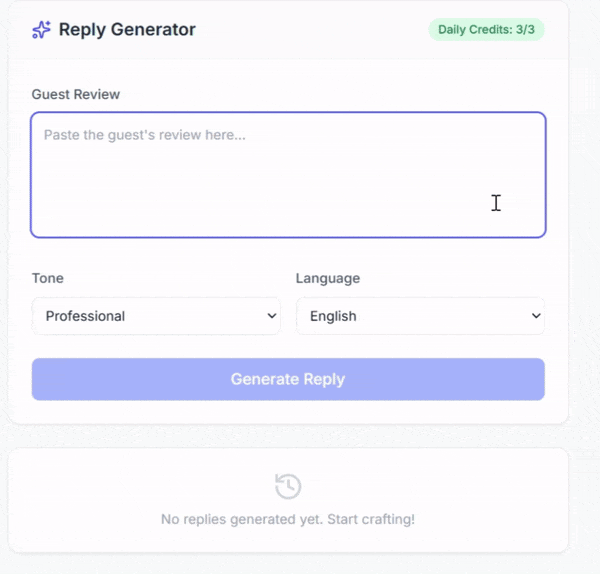Click the Reply Generator title
The width and height of the screenshot is (600, 574).
pos(127,30)
